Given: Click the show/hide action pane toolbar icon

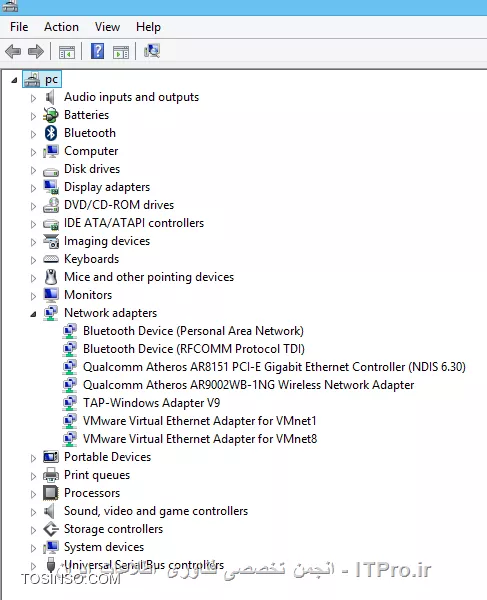Looking at the screenshot, I should tap(121, 52).
